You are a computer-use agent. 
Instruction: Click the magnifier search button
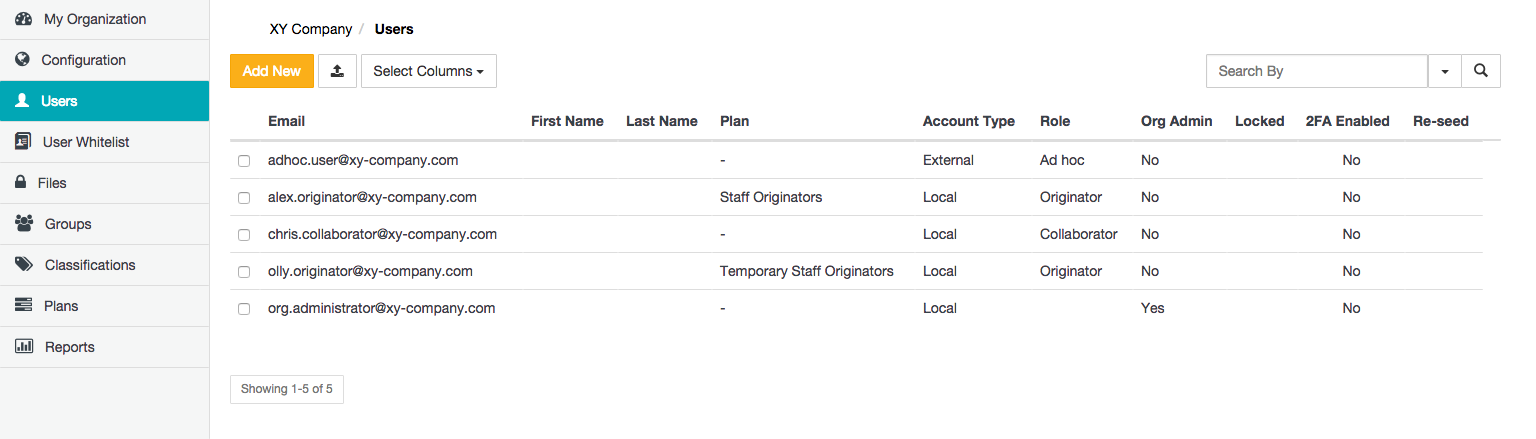point(1480,71)
